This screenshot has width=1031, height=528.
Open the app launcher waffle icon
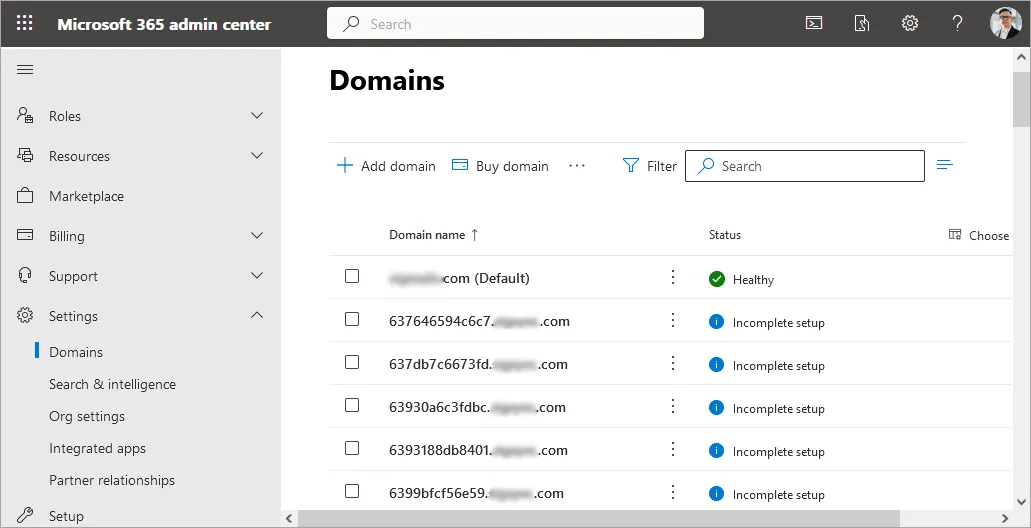[24, 24]
